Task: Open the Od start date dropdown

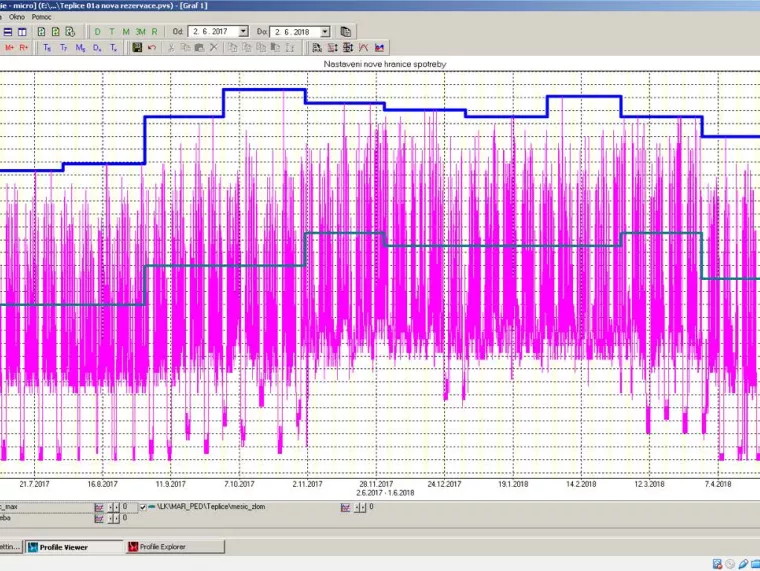Action: click(x=243, y=32)
